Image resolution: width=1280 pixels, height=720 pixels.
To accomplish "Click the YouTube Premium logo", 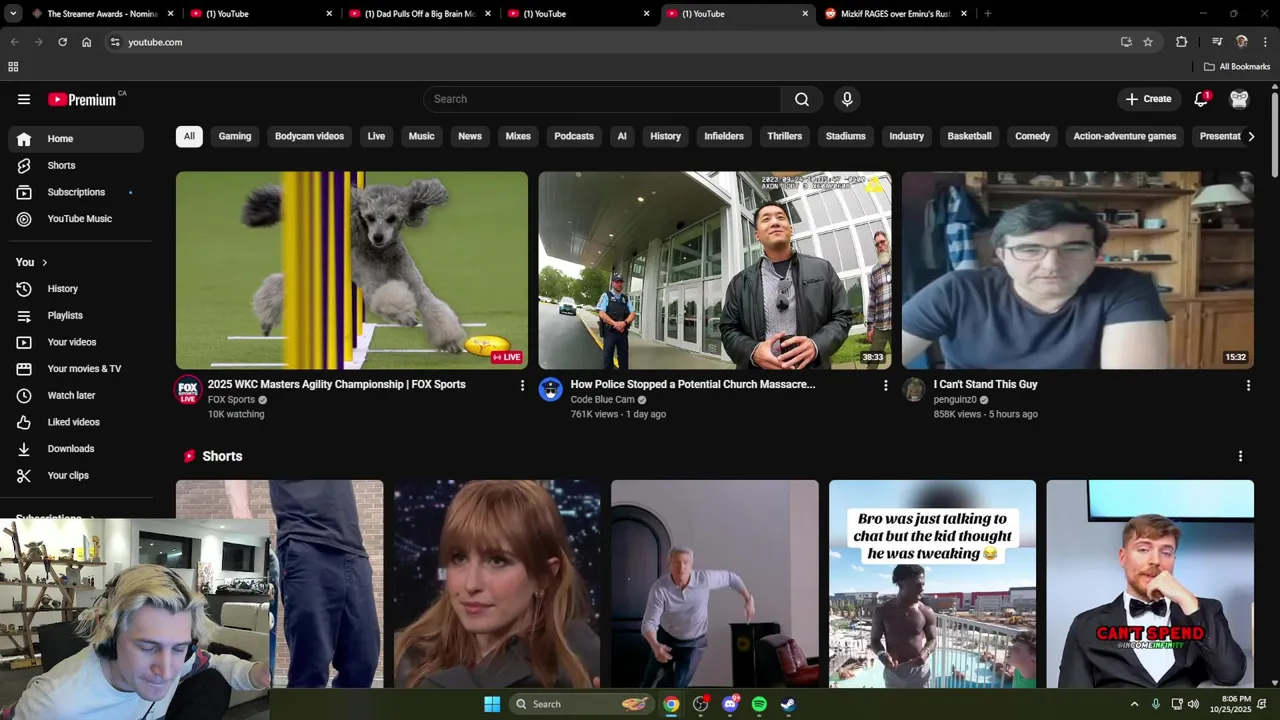I will (x=82, y=99).
